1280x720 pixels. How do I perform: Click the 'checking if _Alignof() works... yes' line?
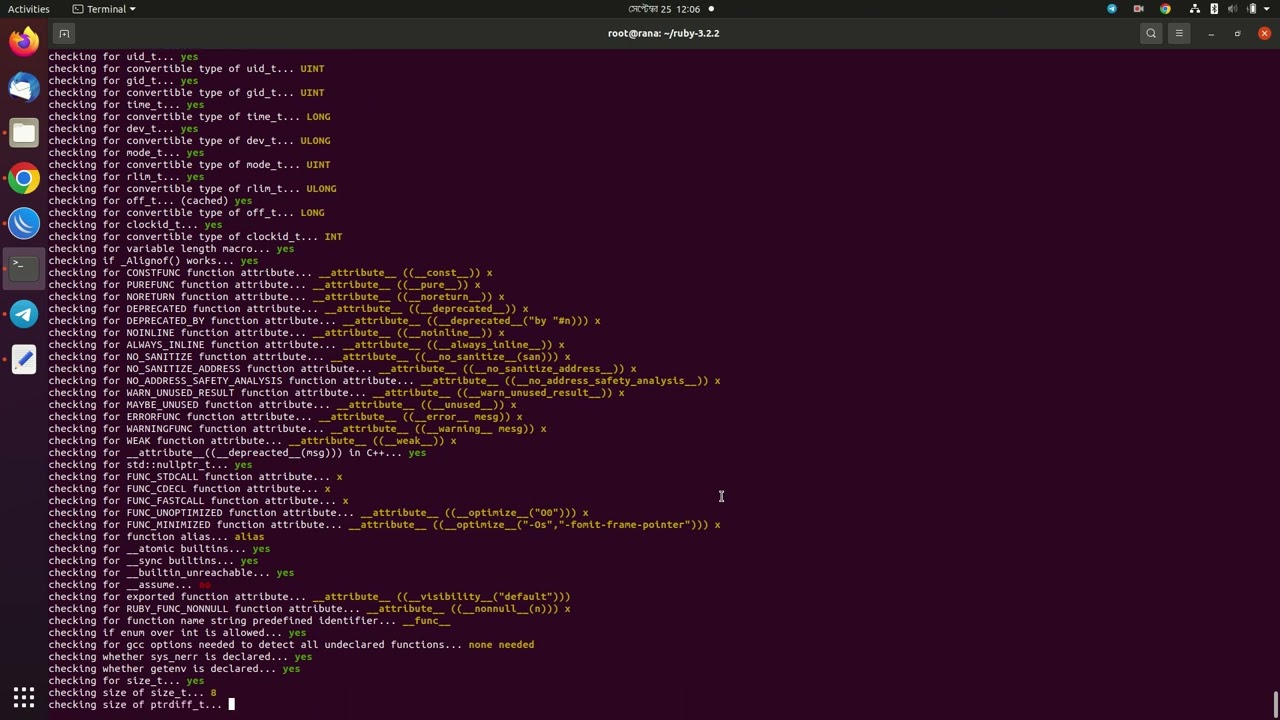153,261
